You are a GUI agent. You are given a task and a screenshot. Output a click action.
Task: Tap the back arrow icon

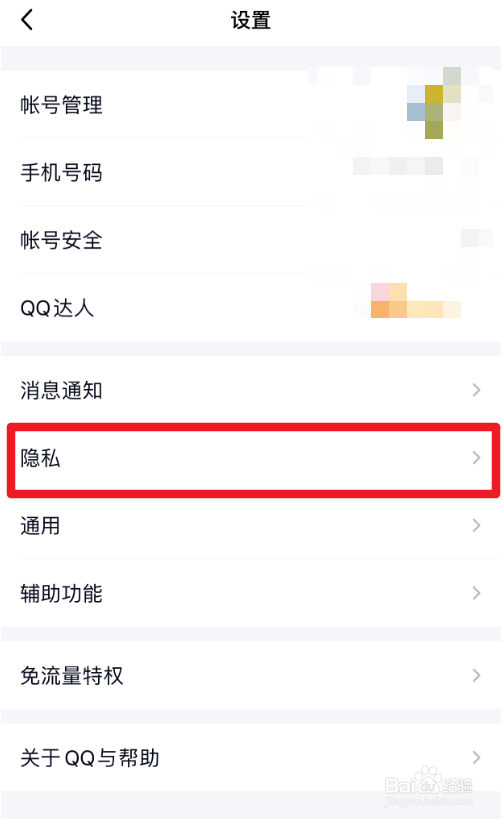click(27, 20)
